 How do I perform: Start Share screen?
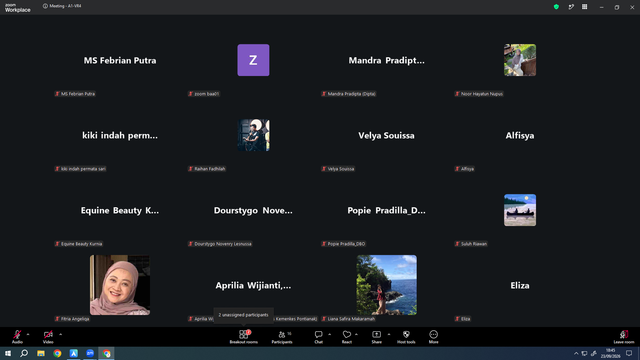tap(376, 337)
